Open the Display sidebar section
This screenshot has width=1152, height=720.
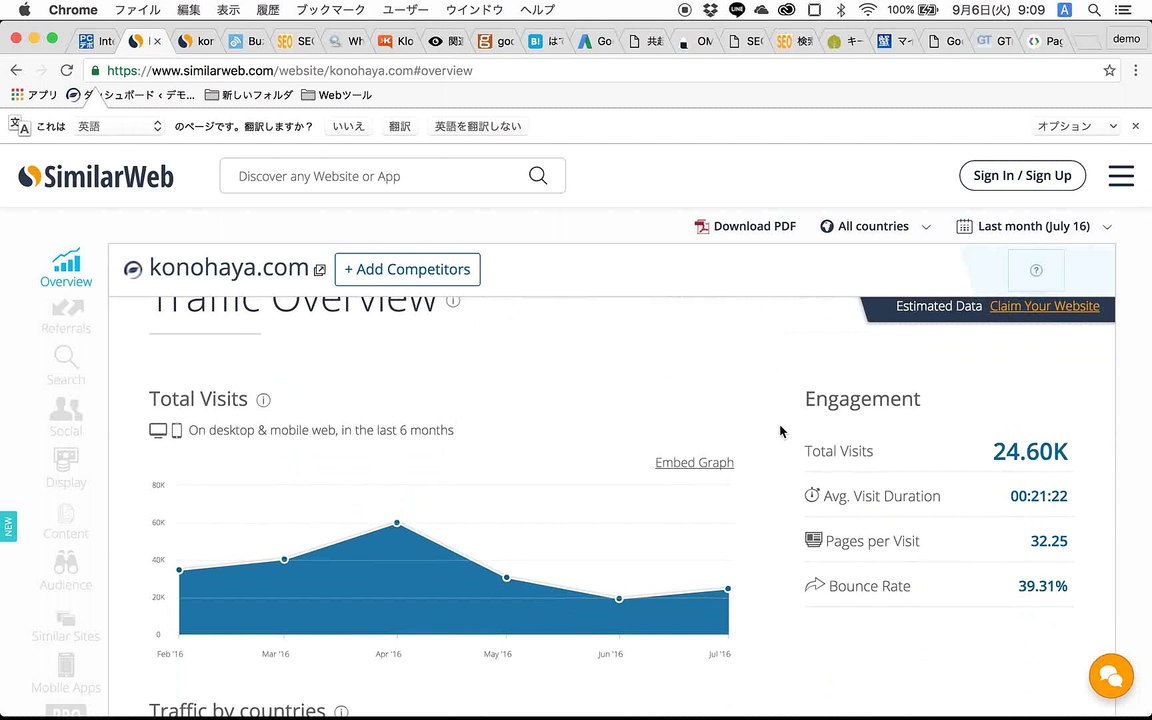[65, 468]
